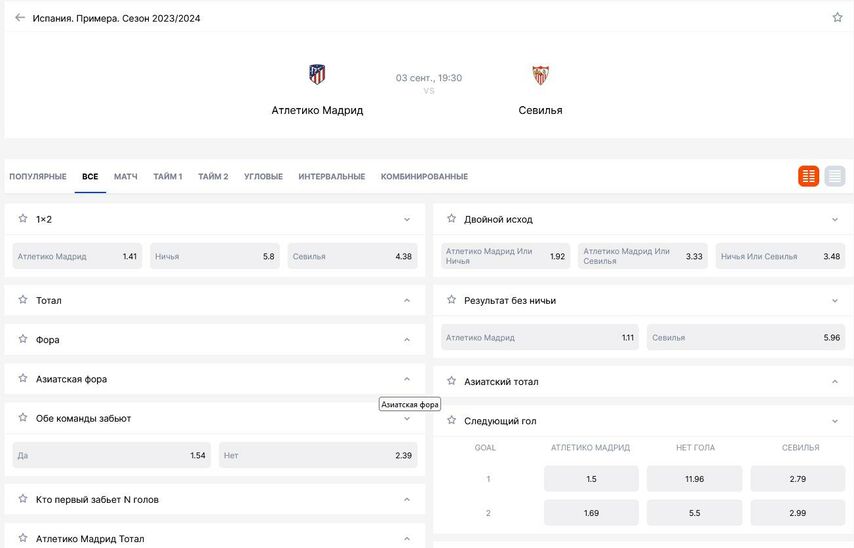Star the Следующий гол market
The image size is (854, 548).
(451, 420)
